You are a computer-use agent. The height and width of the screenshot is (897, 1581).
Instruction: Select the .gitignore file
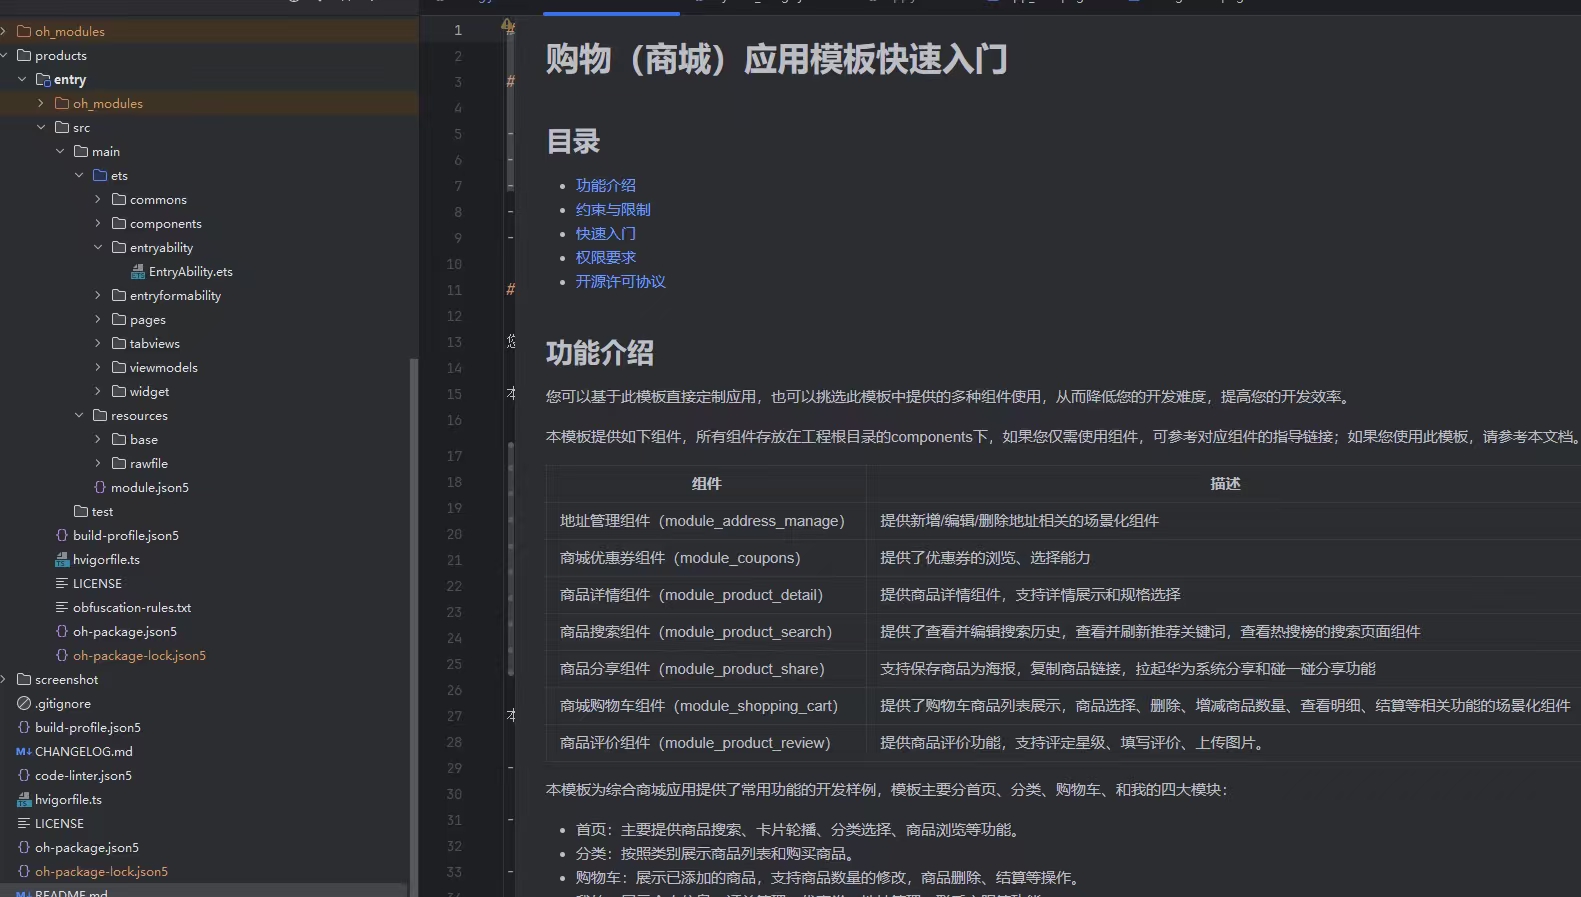click(x=62, y=704)
